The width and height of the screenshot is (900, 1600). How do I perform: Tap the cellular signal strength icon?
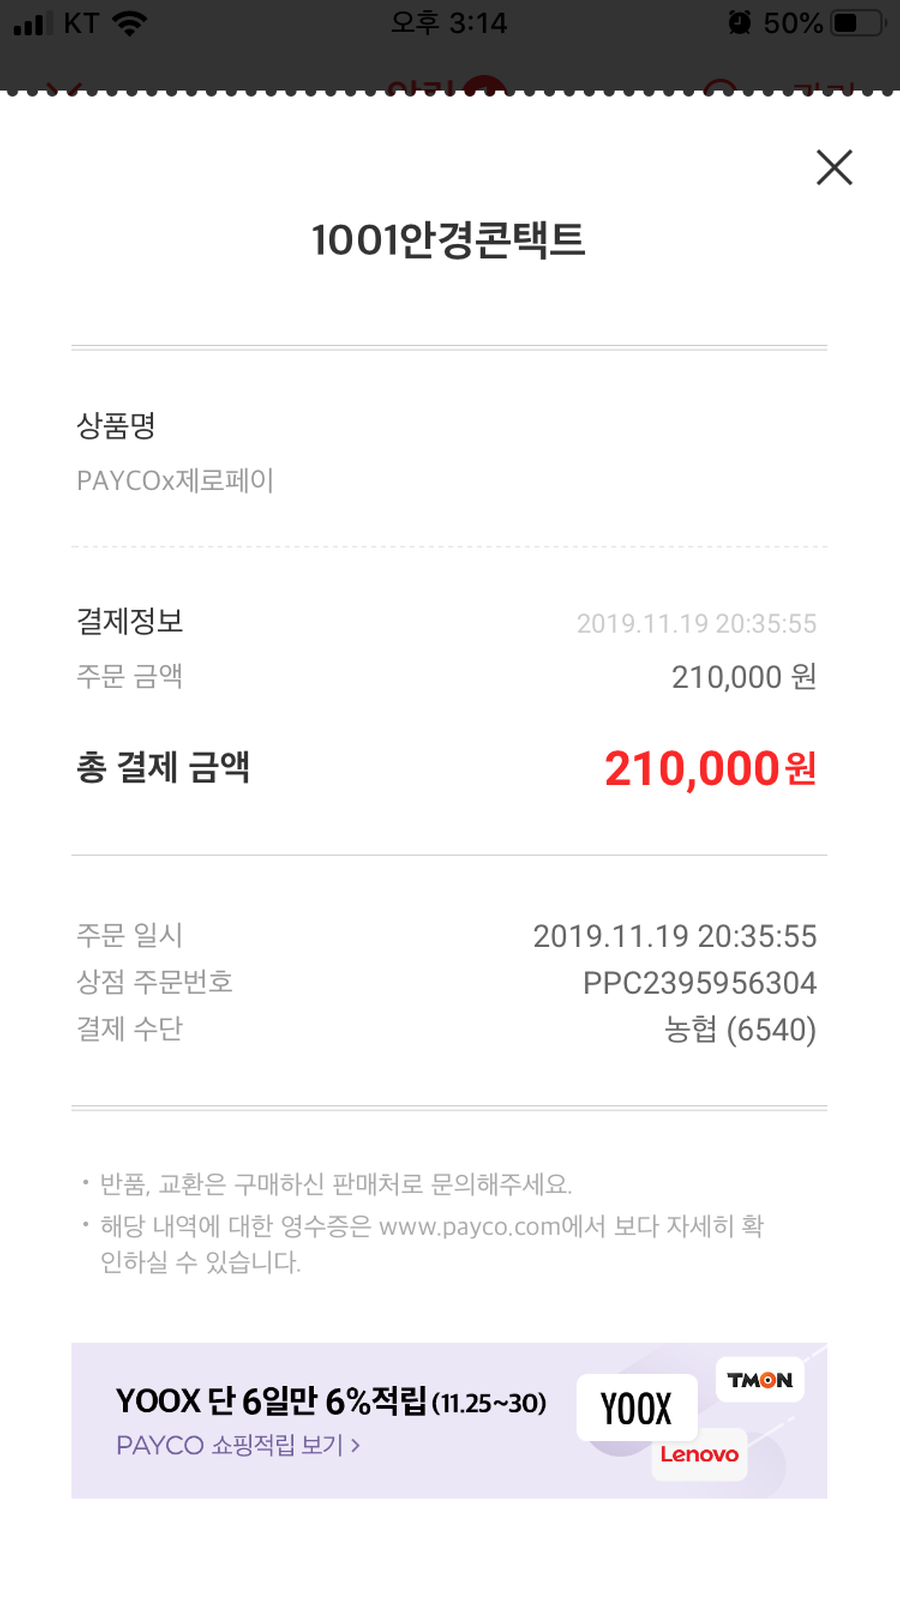[x=33, y=23]
